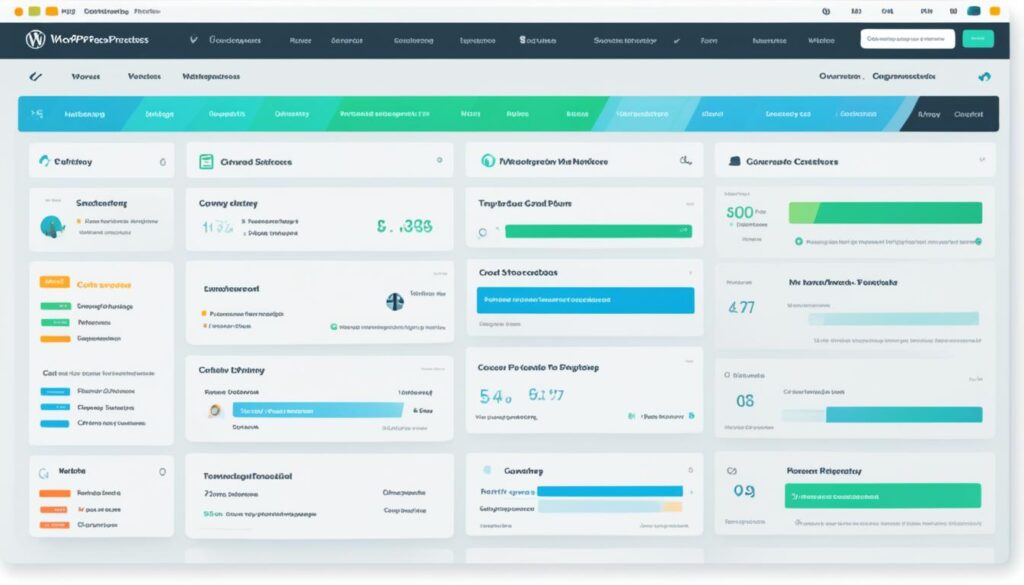Open the first text tab of gradient bar

[x=84, y=114]
